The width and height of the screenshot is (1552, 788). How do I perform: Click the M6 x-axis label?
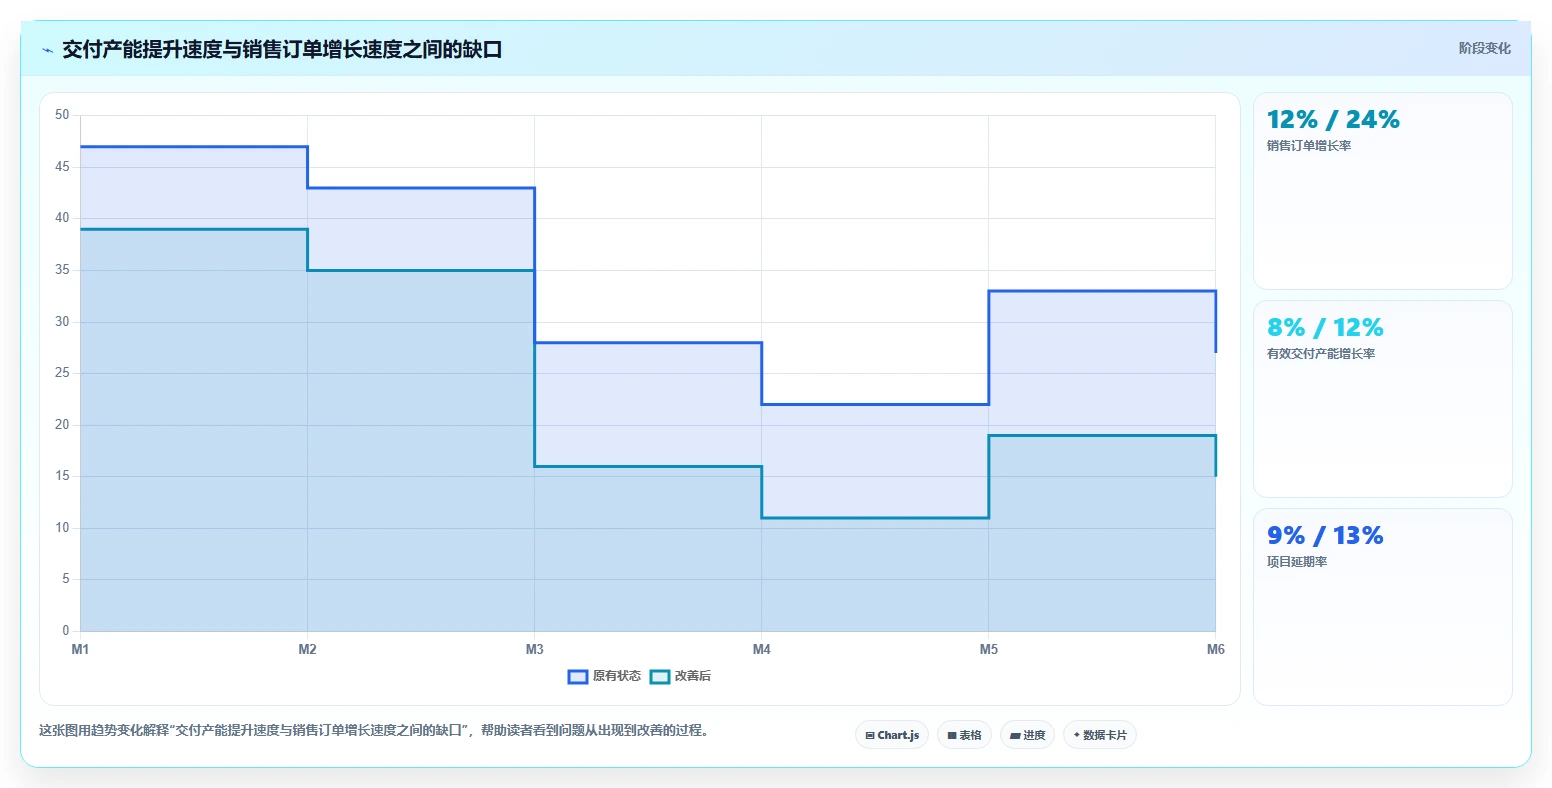pyautogui.click(x=1215, y=650)
